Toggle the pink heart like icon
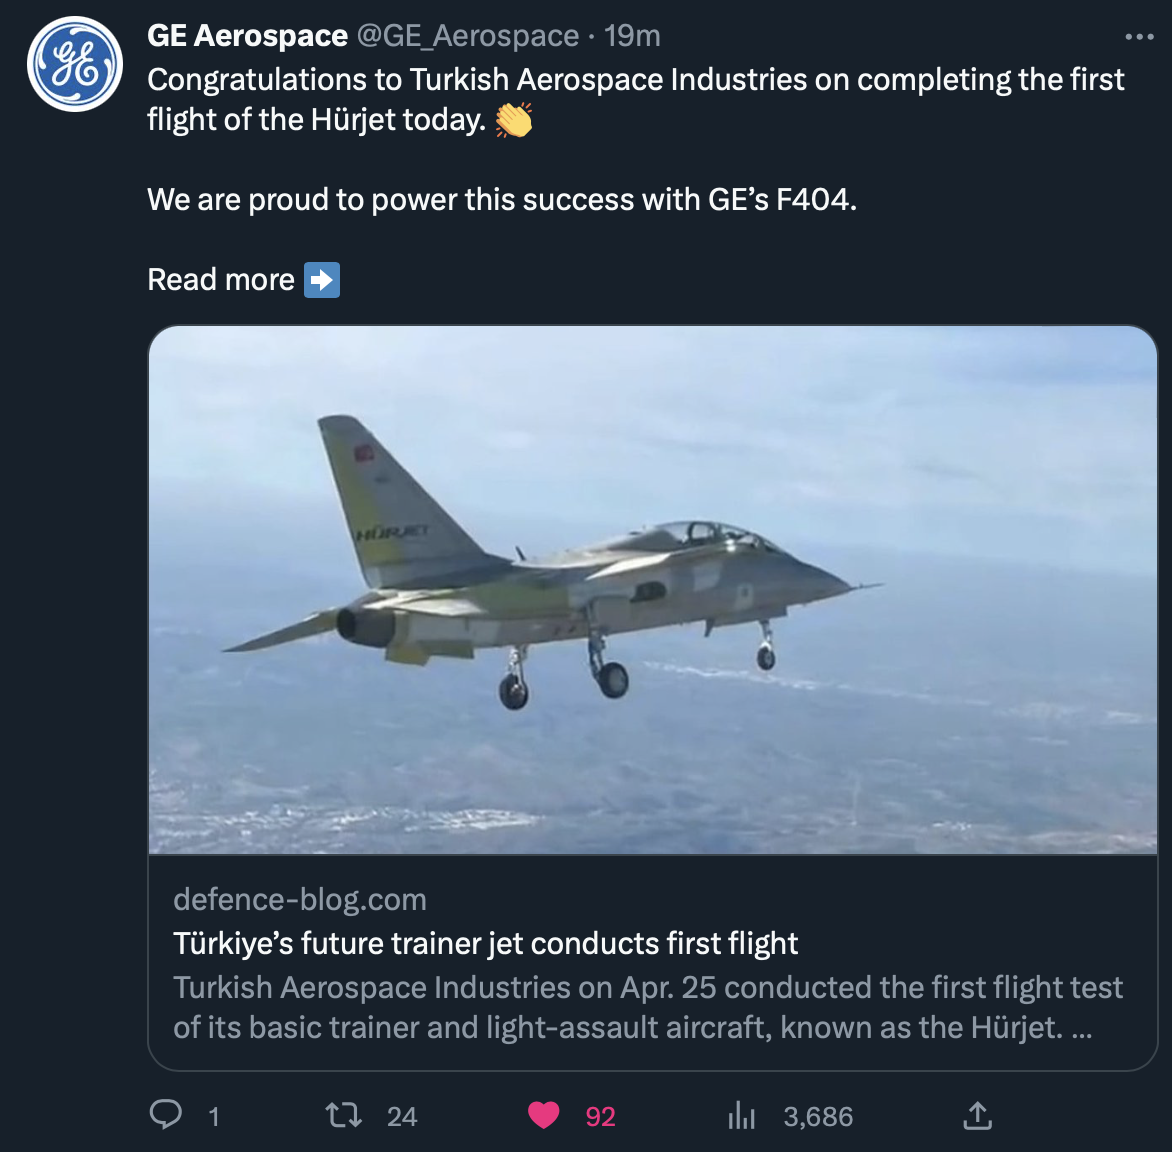The image size is (1172, 1152). (544, 1115)
